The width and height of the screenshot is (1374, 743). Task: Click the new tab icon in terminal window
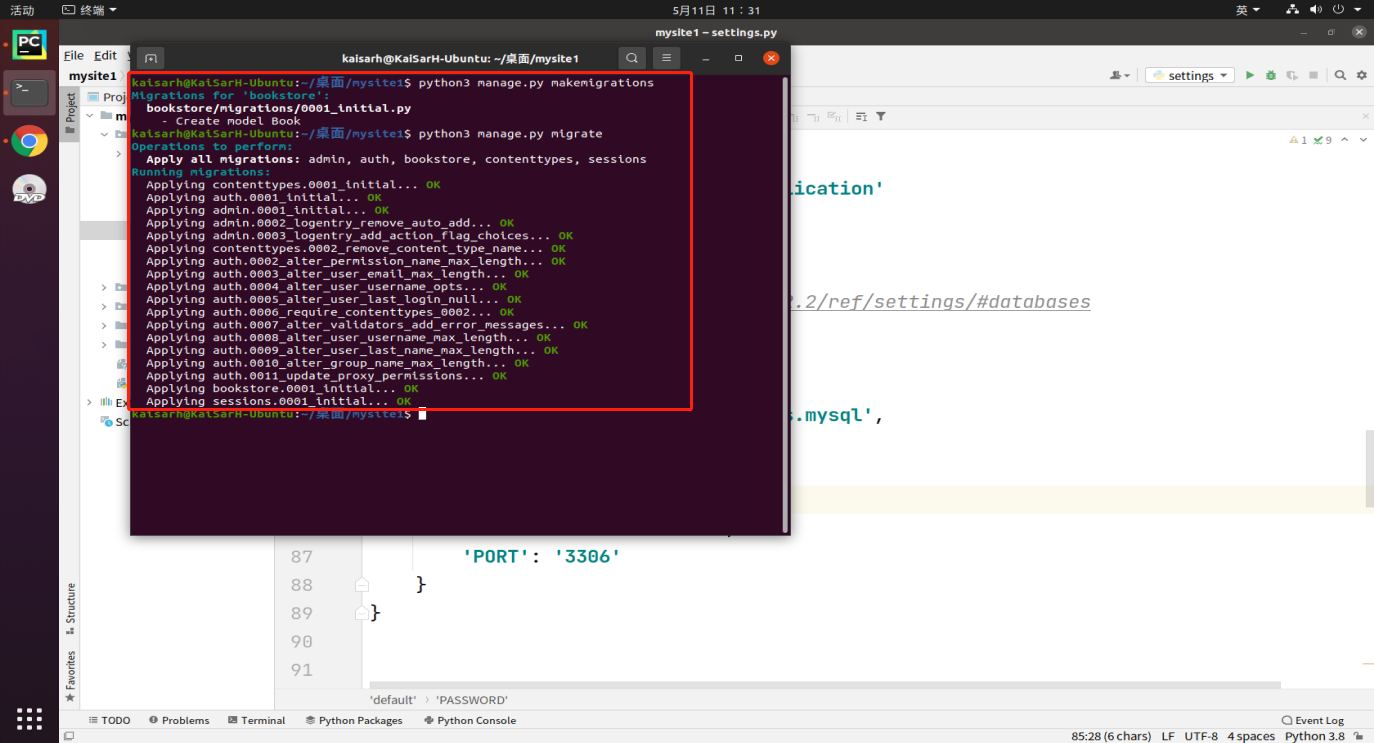point(151,59)
